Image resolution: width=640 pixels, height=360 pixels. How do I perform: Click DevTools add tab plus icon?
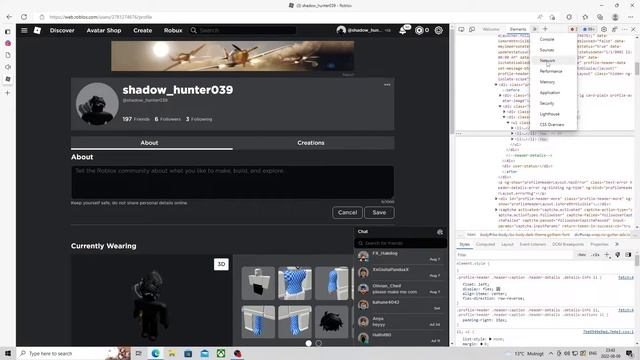click(x=545, y=29)
